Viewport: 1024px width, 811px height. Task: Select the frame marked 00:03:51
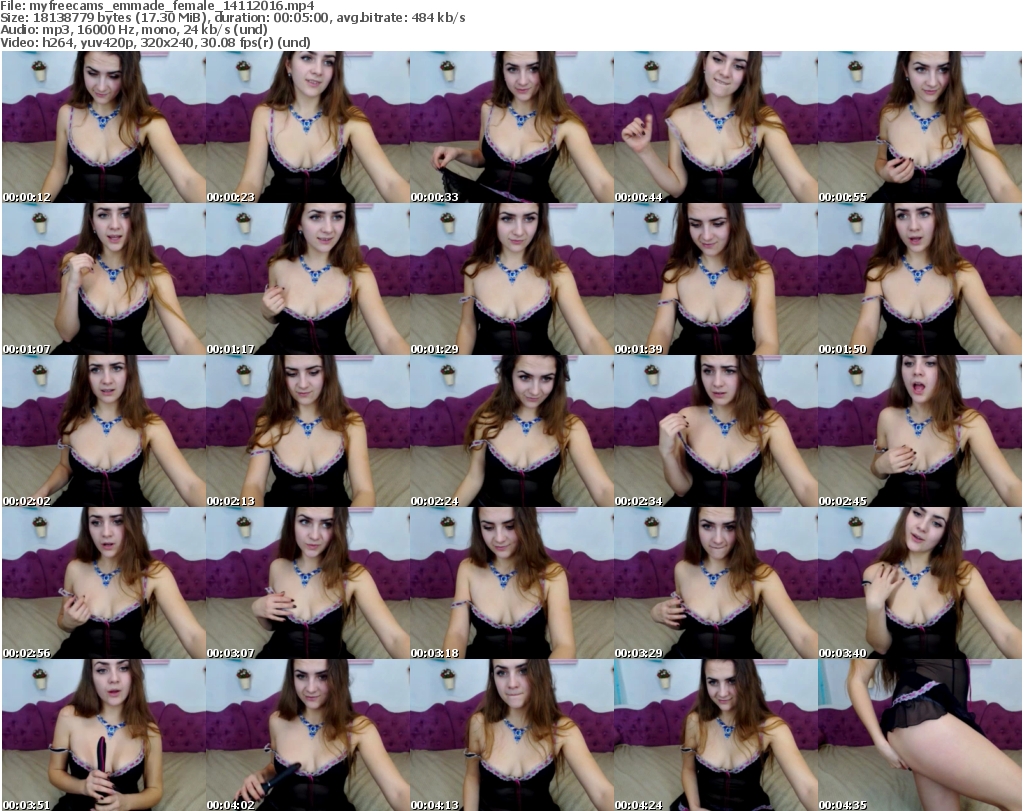[103, 735]
